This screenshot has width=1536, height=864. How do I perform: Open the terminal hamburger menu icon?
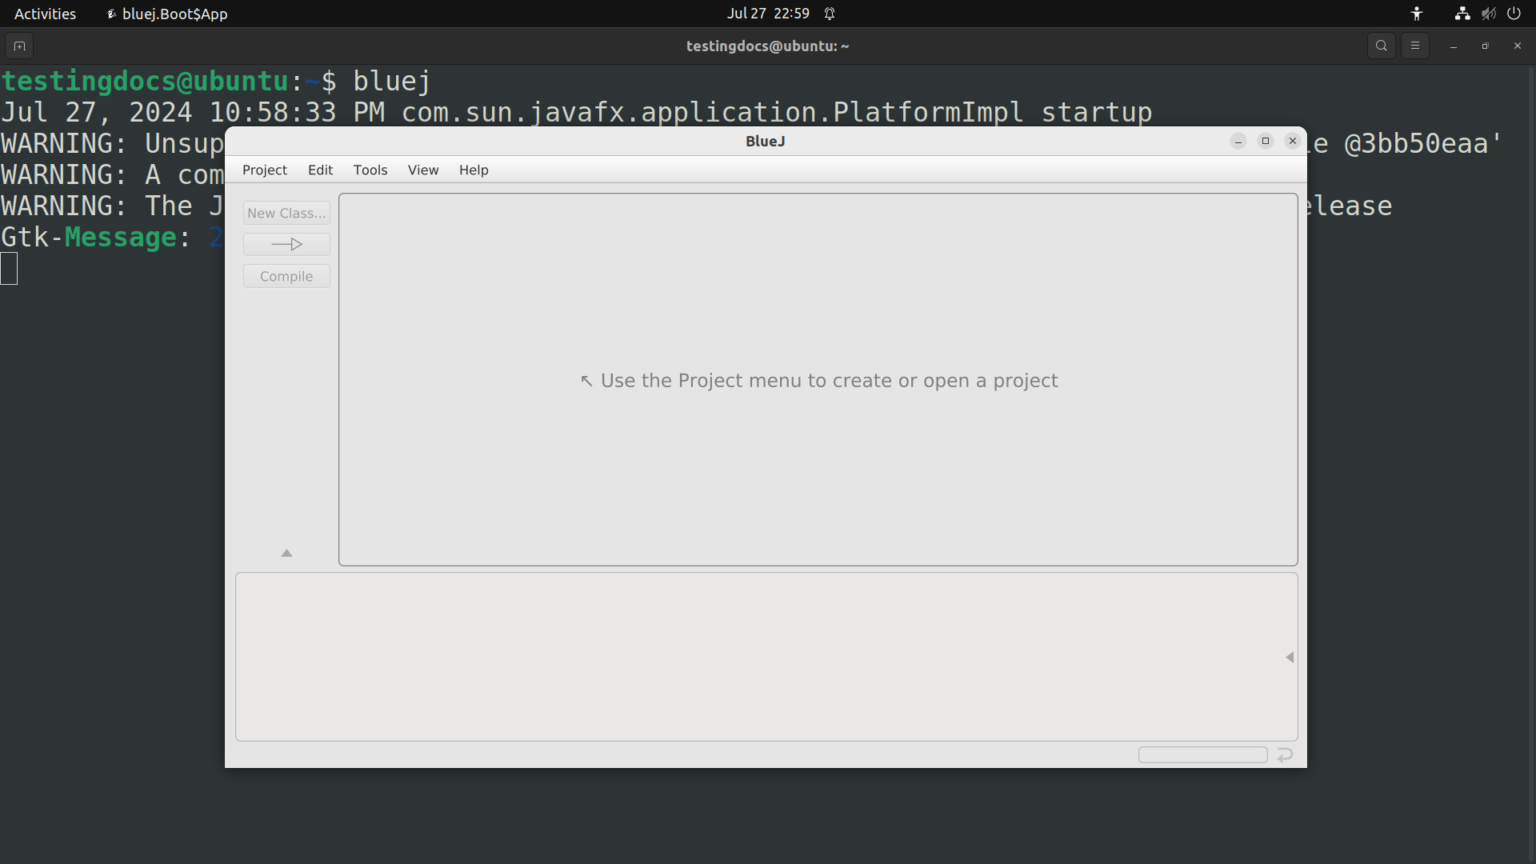(x=1415, y=45)
